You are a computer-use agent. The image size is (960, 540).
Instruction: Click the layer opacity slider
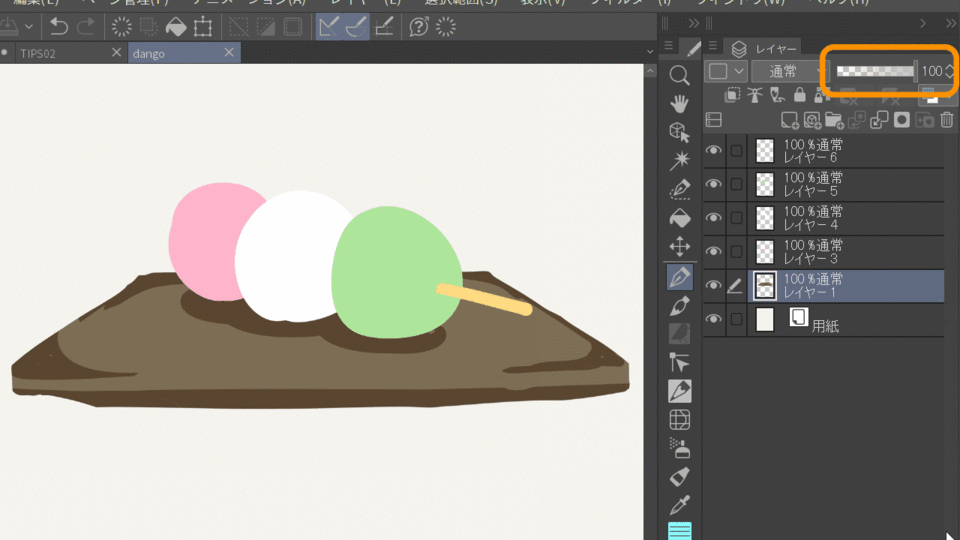tap(875, 71)
